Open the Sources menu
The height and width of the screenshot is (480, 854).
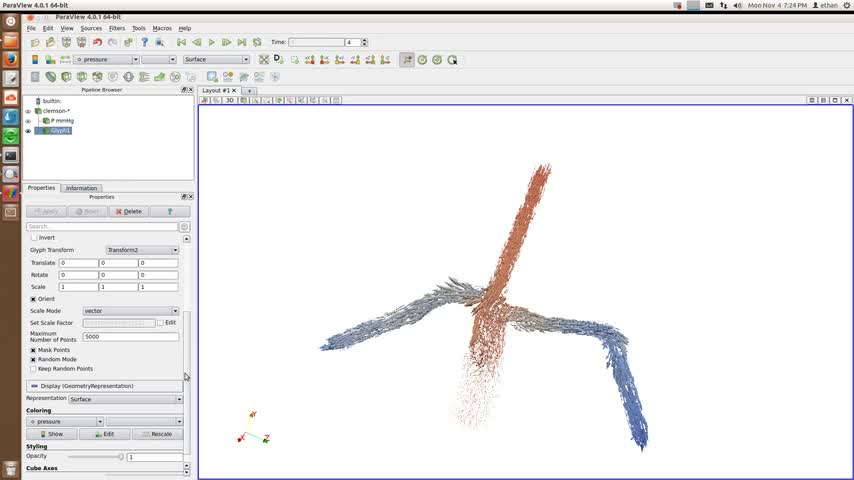coord(91,28)
